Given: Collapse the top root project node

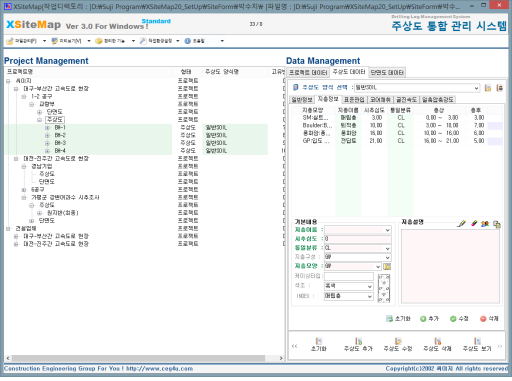Looking at the screenshot, I should (8, 81).
